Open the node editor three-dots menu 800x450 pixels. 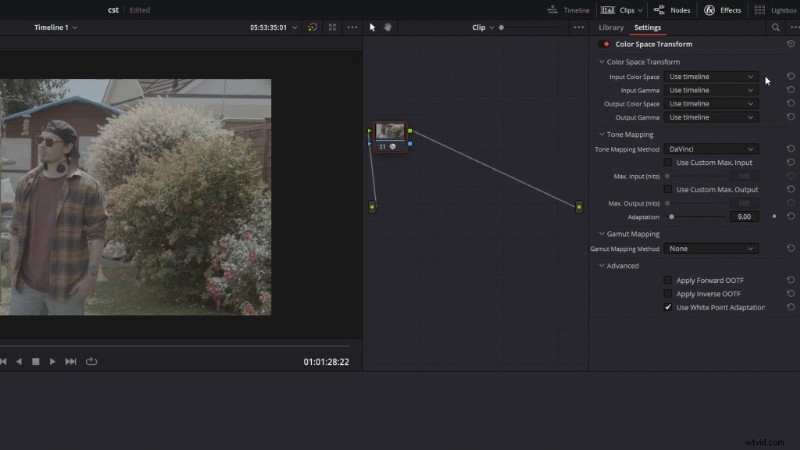[579, 28]
